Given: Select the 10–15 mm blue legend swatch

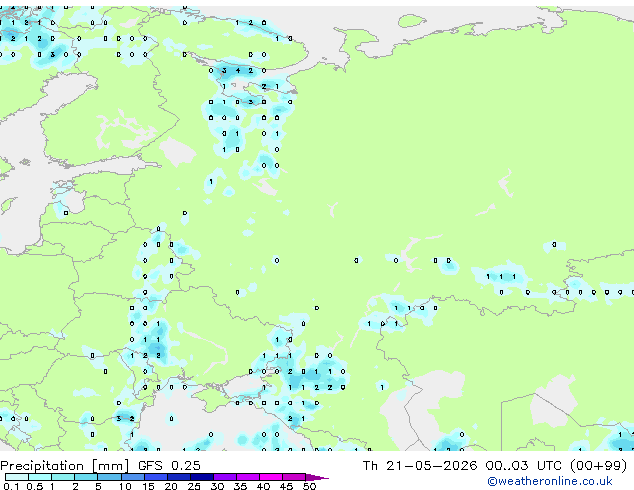Looking at the screenshot, I should (132, 477).
